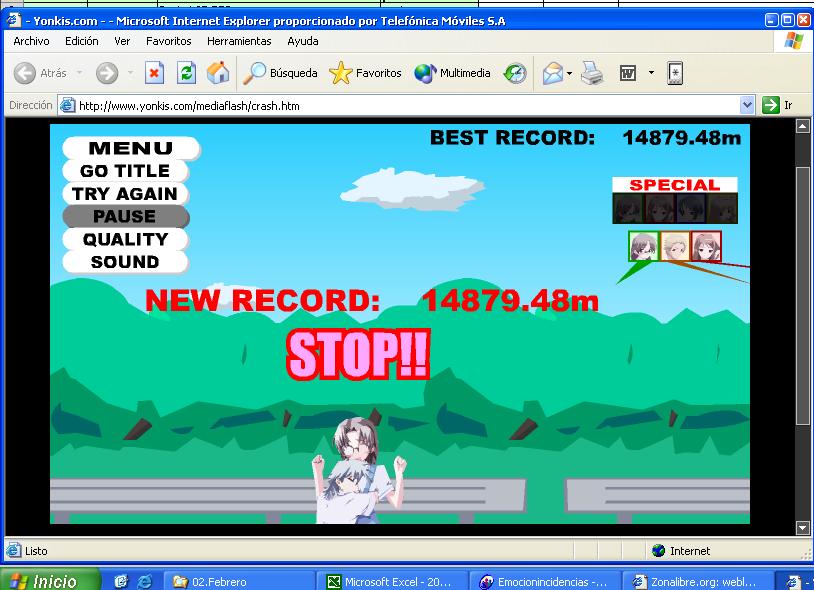This screenshot has width=814, height=590.
Task: Expand the Forward button history dropdown
Action: [130, 73]
